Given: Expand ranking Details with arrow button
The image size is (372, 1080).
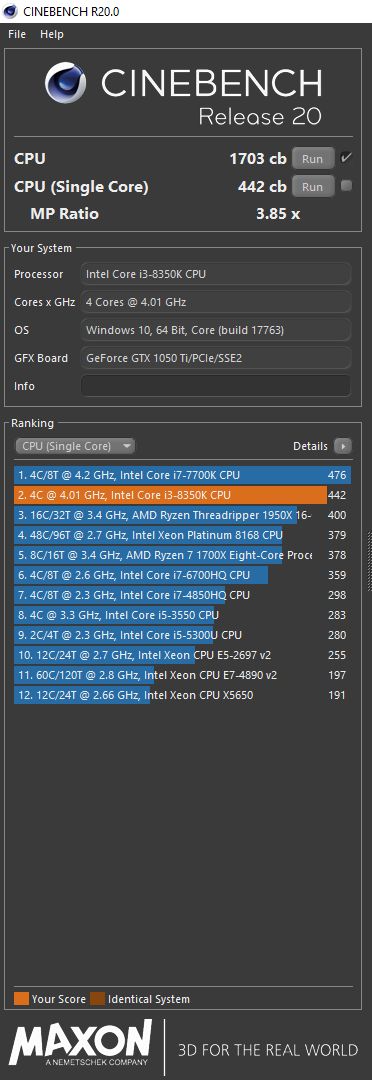Looking at the screenshot, I should point(342,446).
